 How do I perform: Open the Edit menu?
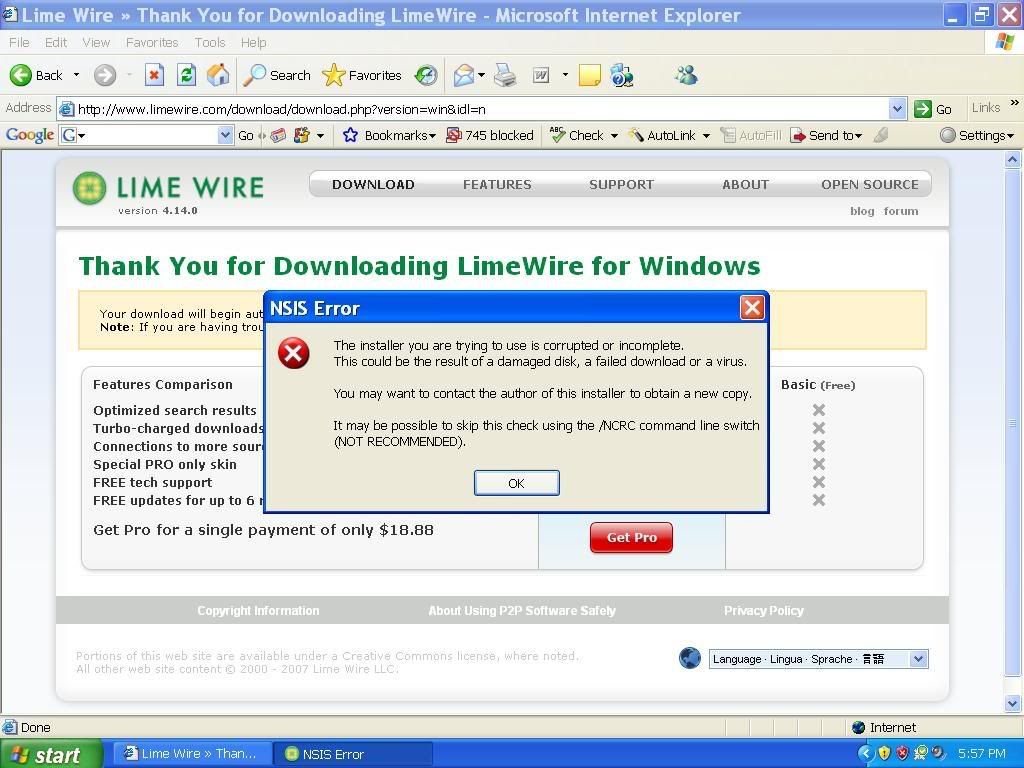click(x=56, y=42)
